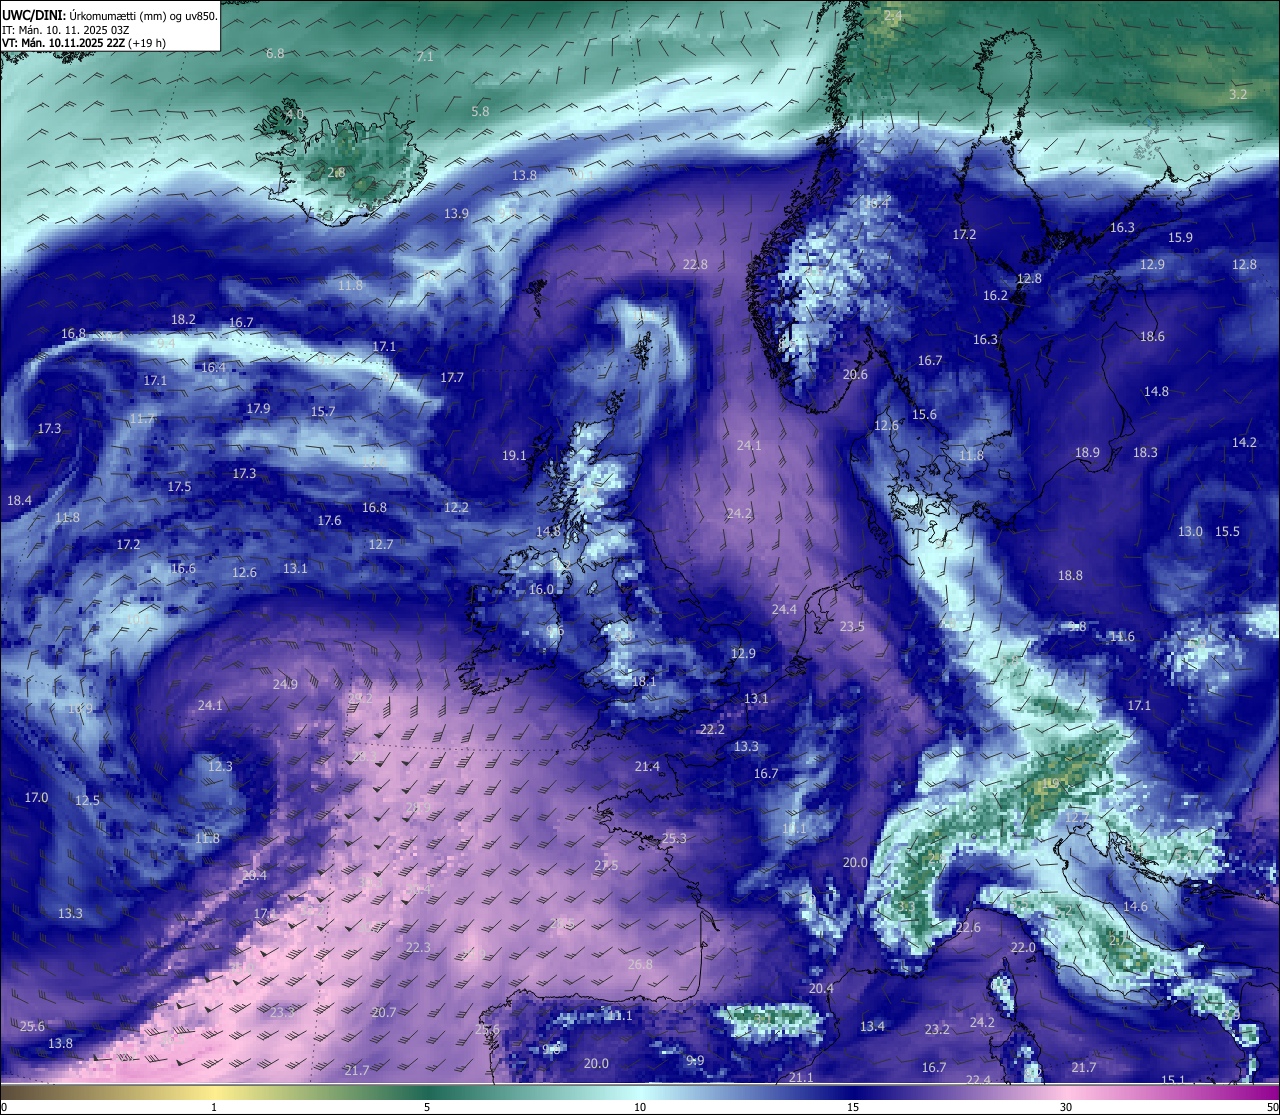Click the map value 13.9 south of Iceland
The width and height of the screenshot is (1280, 1115).
pos(456,214)
